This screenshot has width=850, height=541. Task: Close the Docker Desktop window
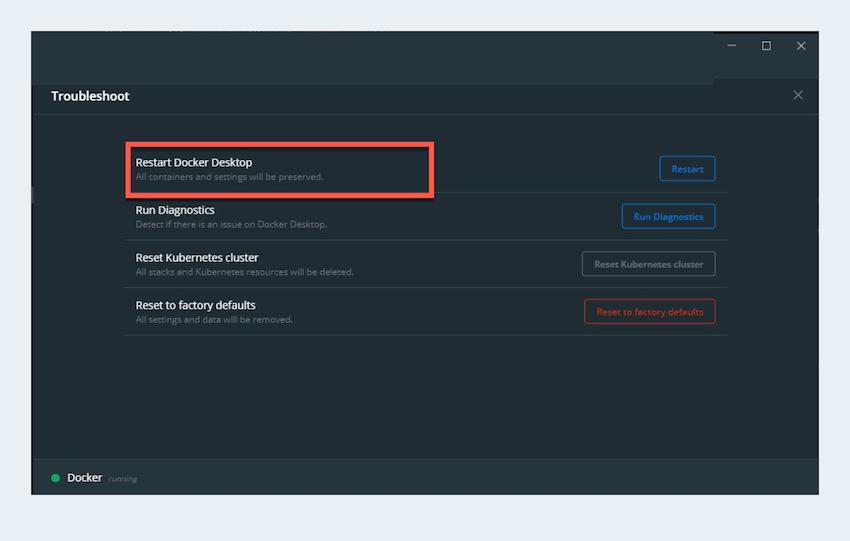pyautogui.click(x=801, y=46)
